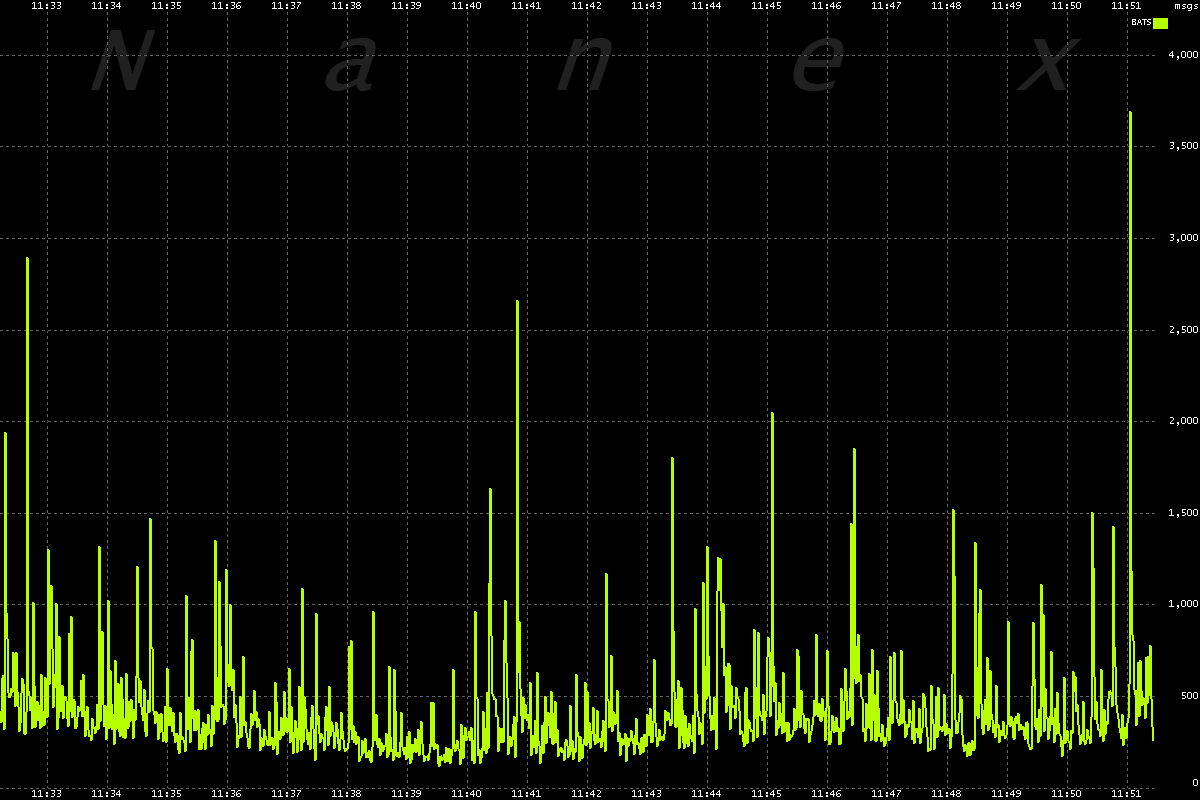Viewport: 1200px width, 800px height.
Task: Click 11:43 on the bottom time axis
Action: pos(646,793)
